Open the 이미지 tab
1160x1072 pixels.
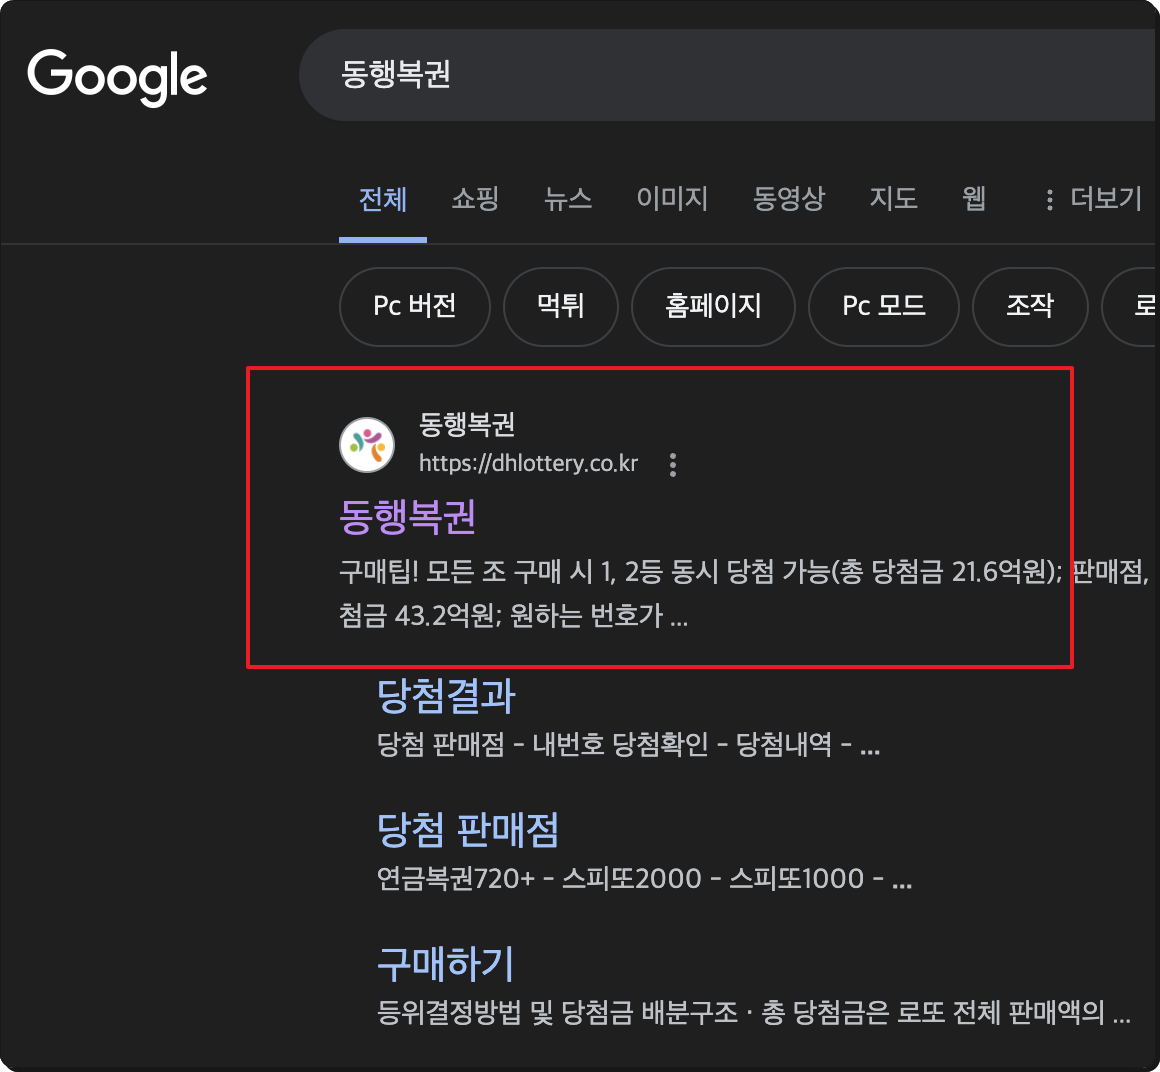tap(672, 198)
